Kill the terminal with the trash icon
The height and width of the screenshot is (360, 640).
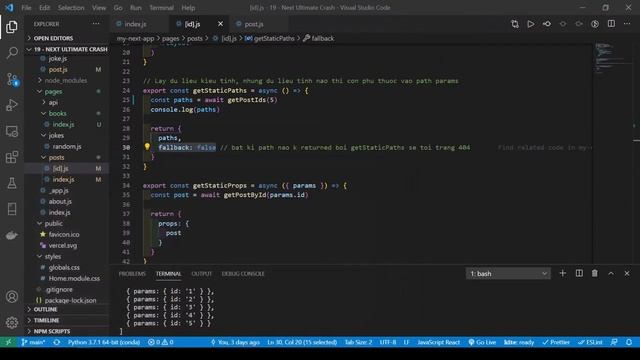(x=595, y=273)
